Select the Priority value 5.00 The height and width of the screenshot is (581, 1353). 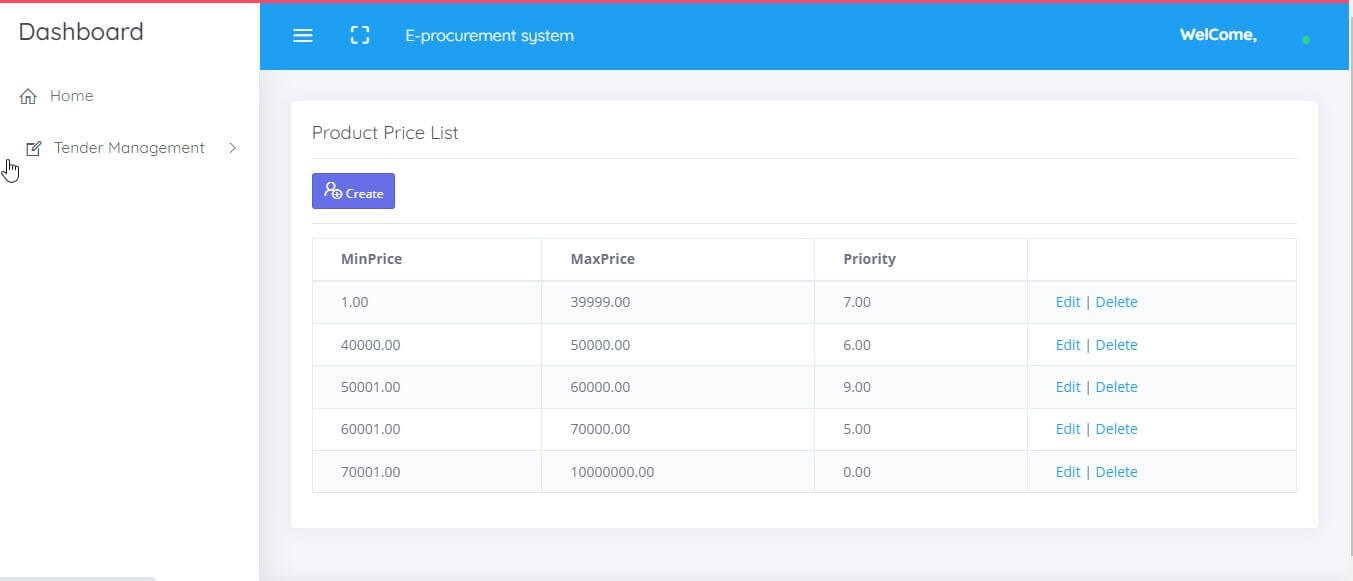(857, 429)
